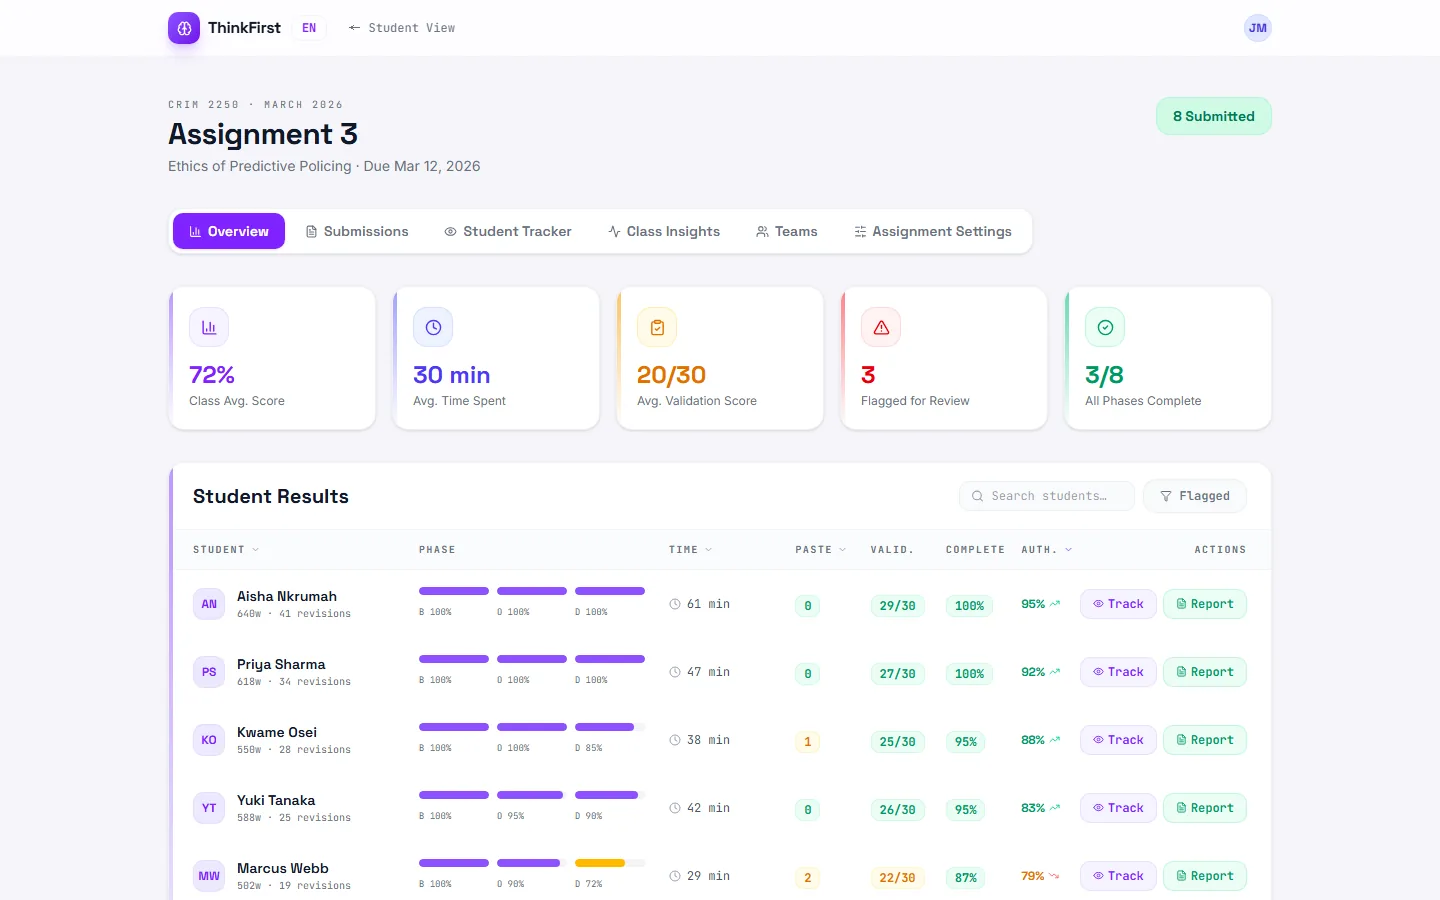Click the clock icon in Avg. Time Spent card

(433, 327)
